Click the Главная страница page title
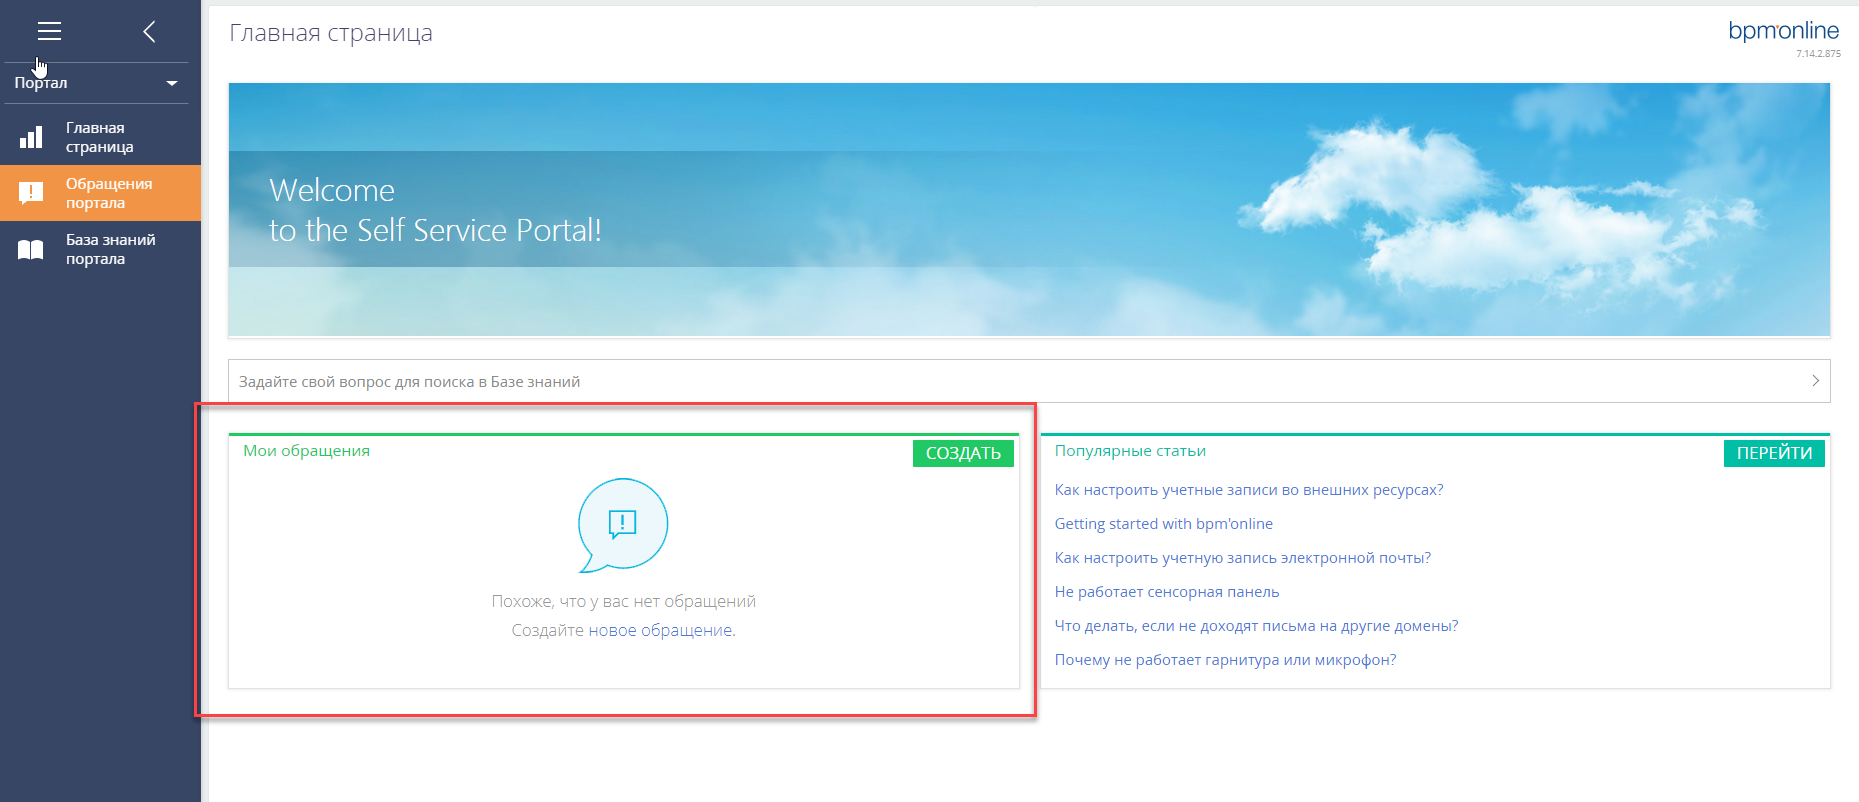 point(331,33)
